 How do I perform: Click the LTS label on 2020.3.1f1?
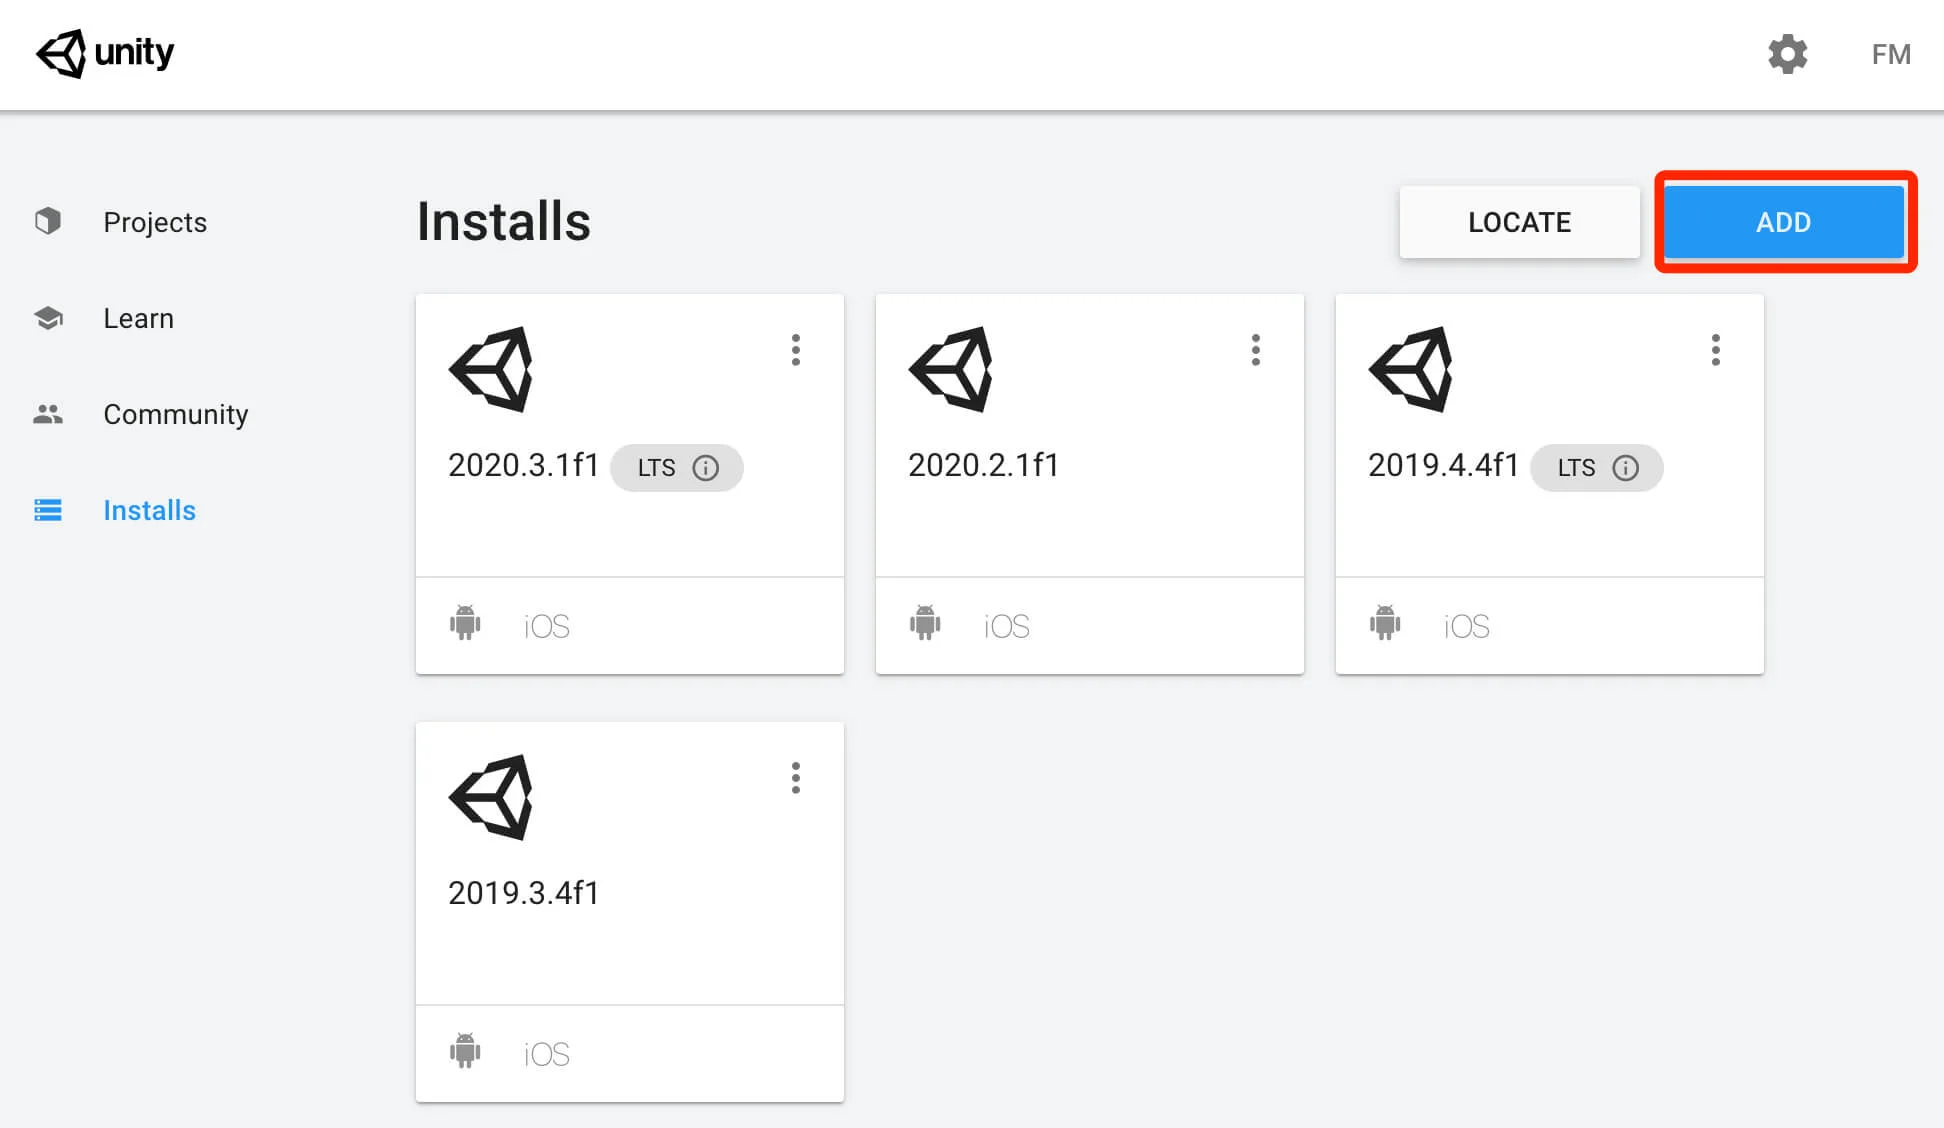pos(657,468)
